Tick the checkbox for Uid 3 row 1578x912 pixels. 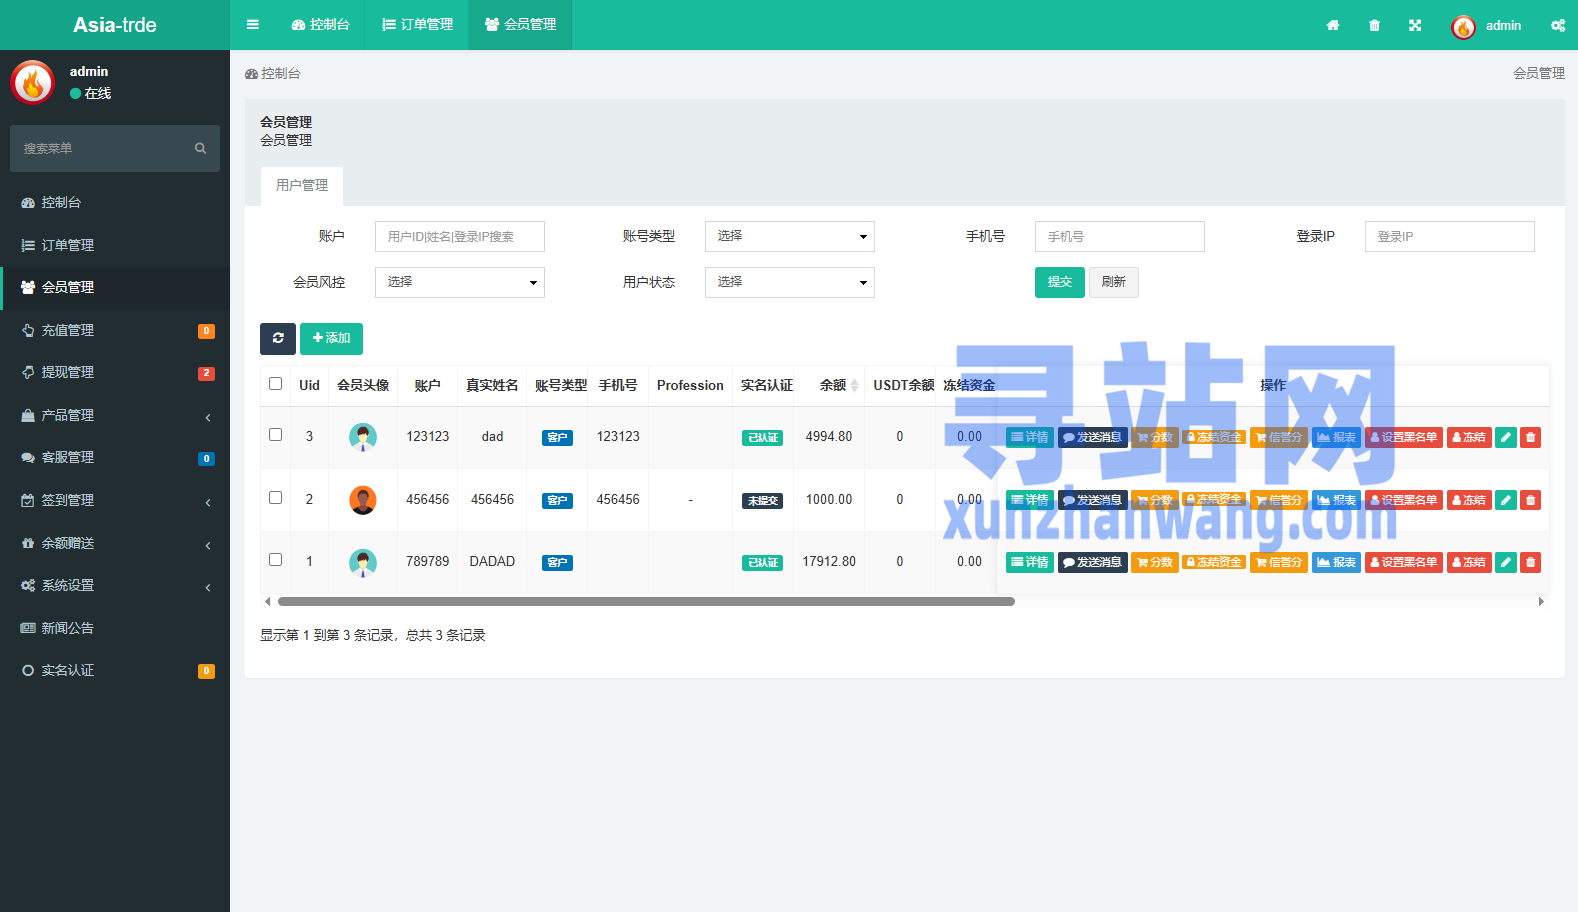coord(275,435)
